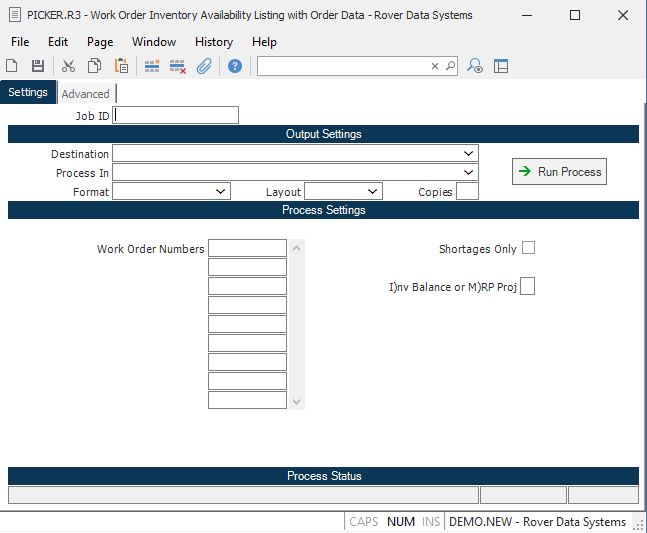This screenshot has width=647, height=533.
Task: Open help with the question mark icon
Action: coord(235,66)
